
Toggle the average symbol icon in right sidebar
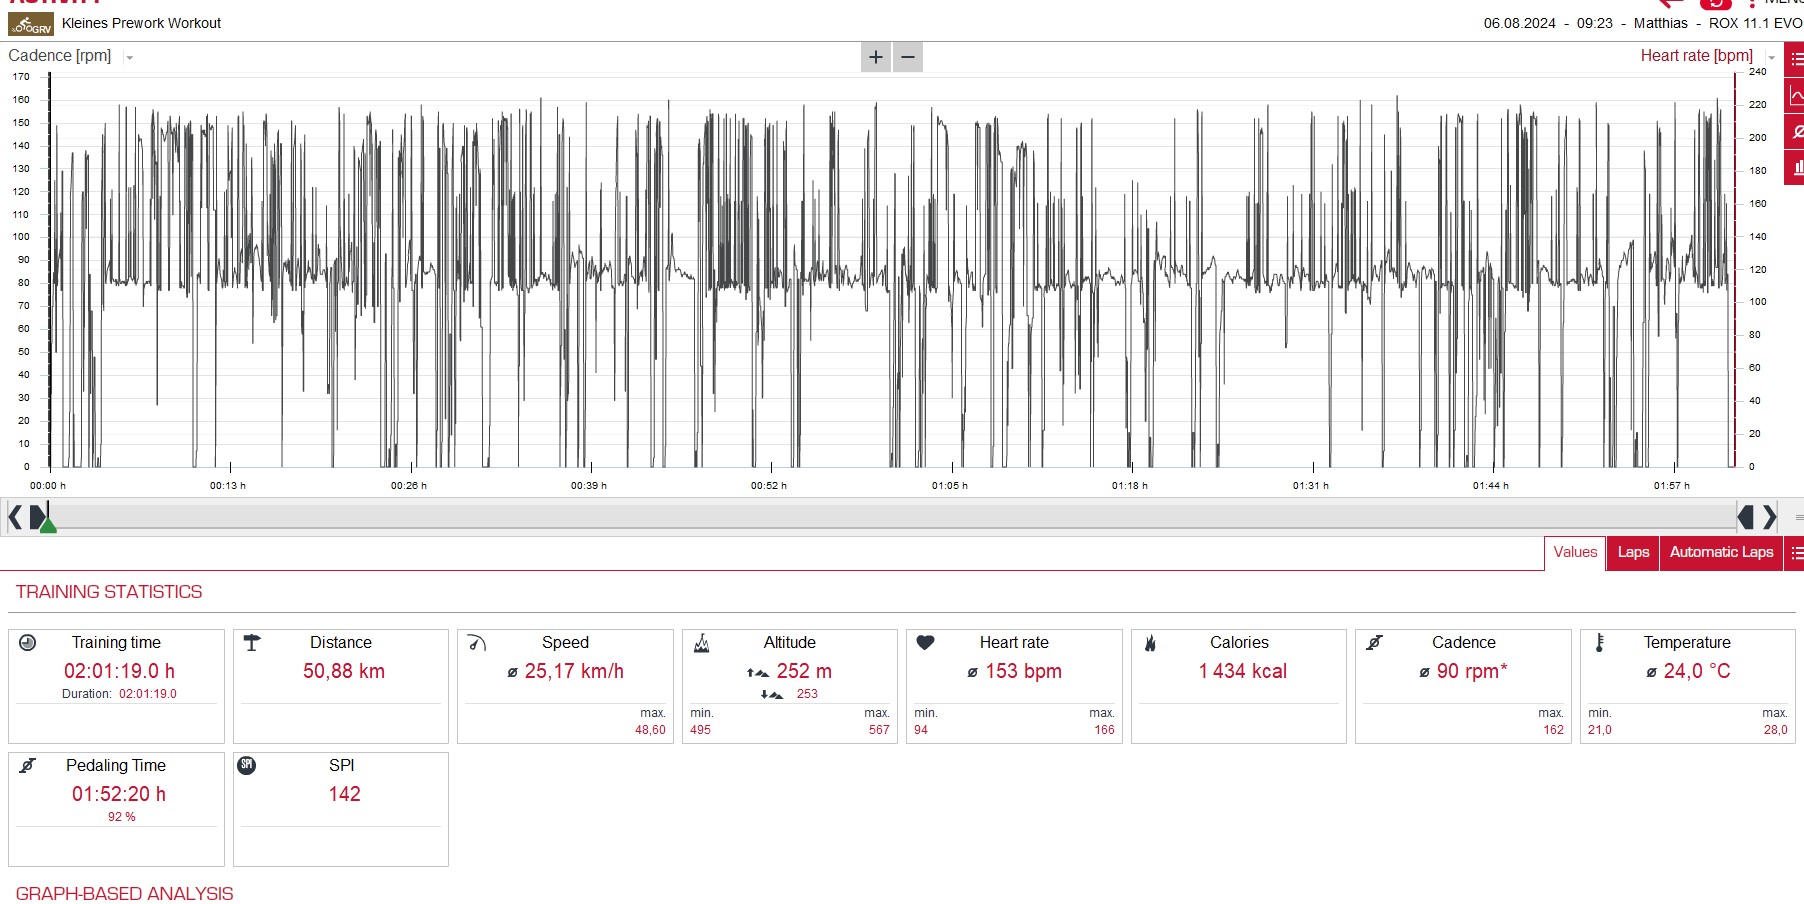(1796, 132)
